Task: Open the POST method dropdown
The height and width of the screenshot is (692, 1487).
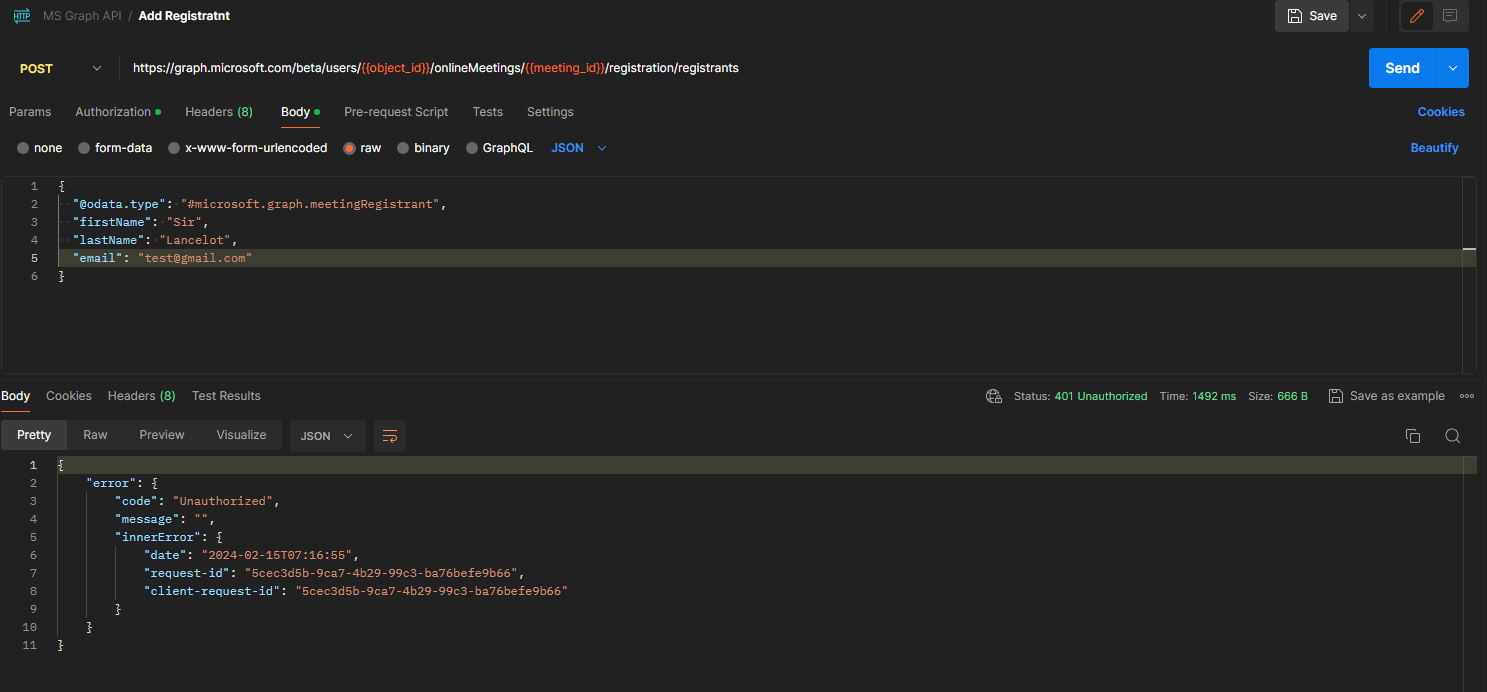Action: (59, 68)
